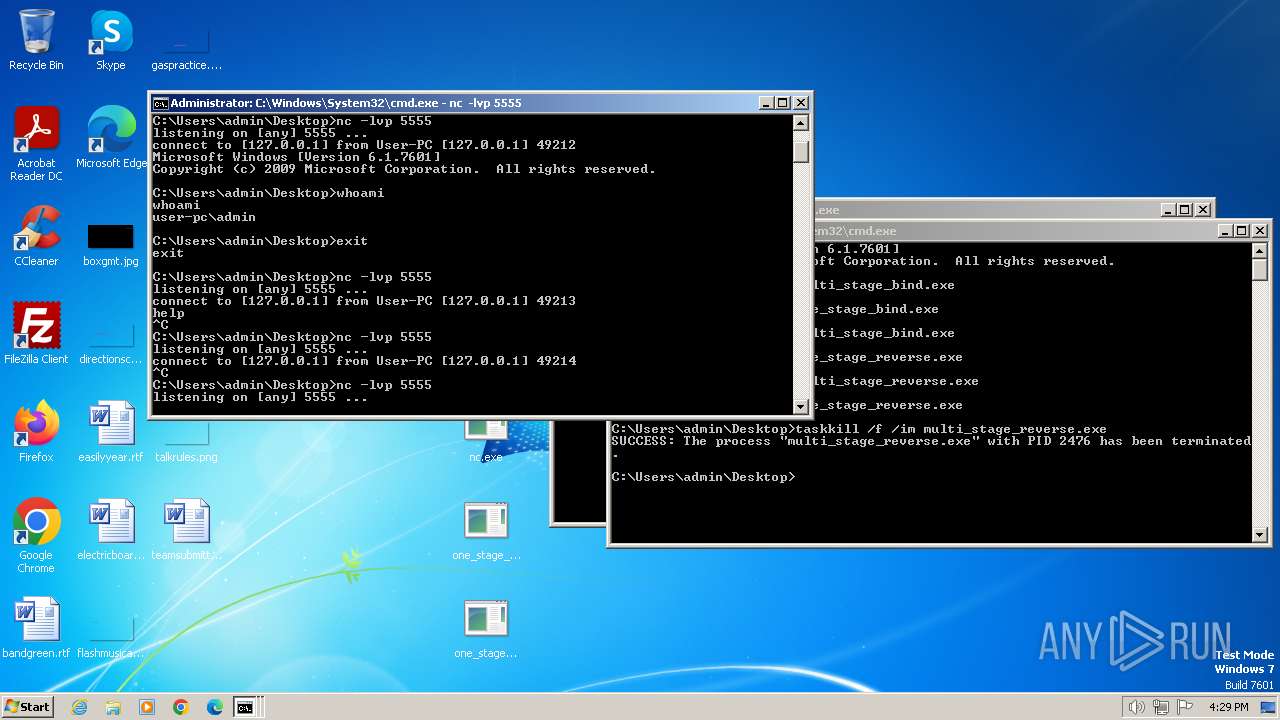
Task: Select the teamsubmitt document icon
Action: tap(186, 530)
